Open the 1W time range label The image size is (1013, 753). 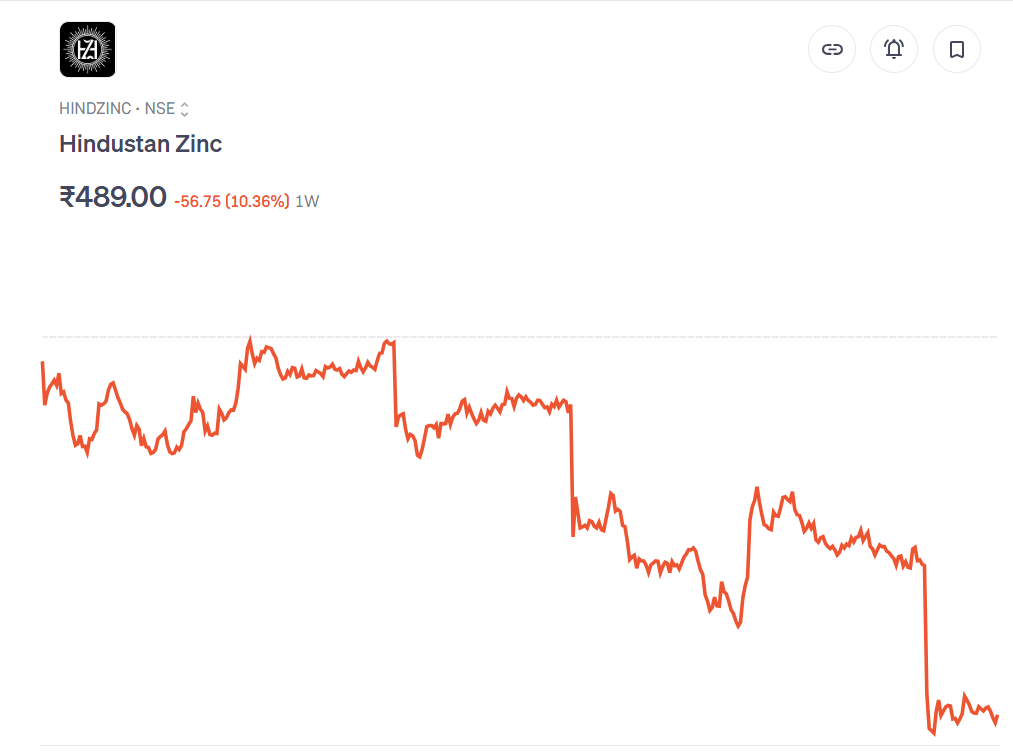307,202
